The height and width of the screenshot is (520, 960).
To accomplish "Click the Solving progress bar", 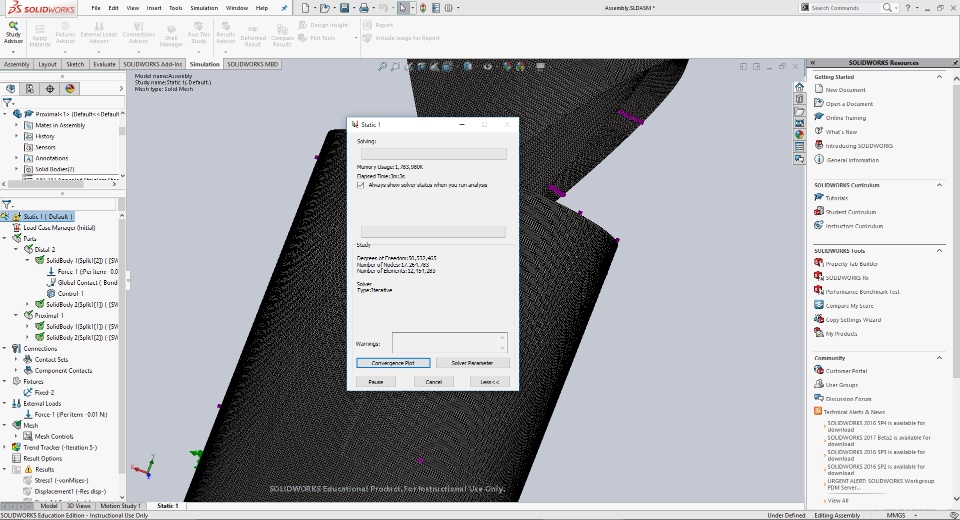I will click(433, 154).
